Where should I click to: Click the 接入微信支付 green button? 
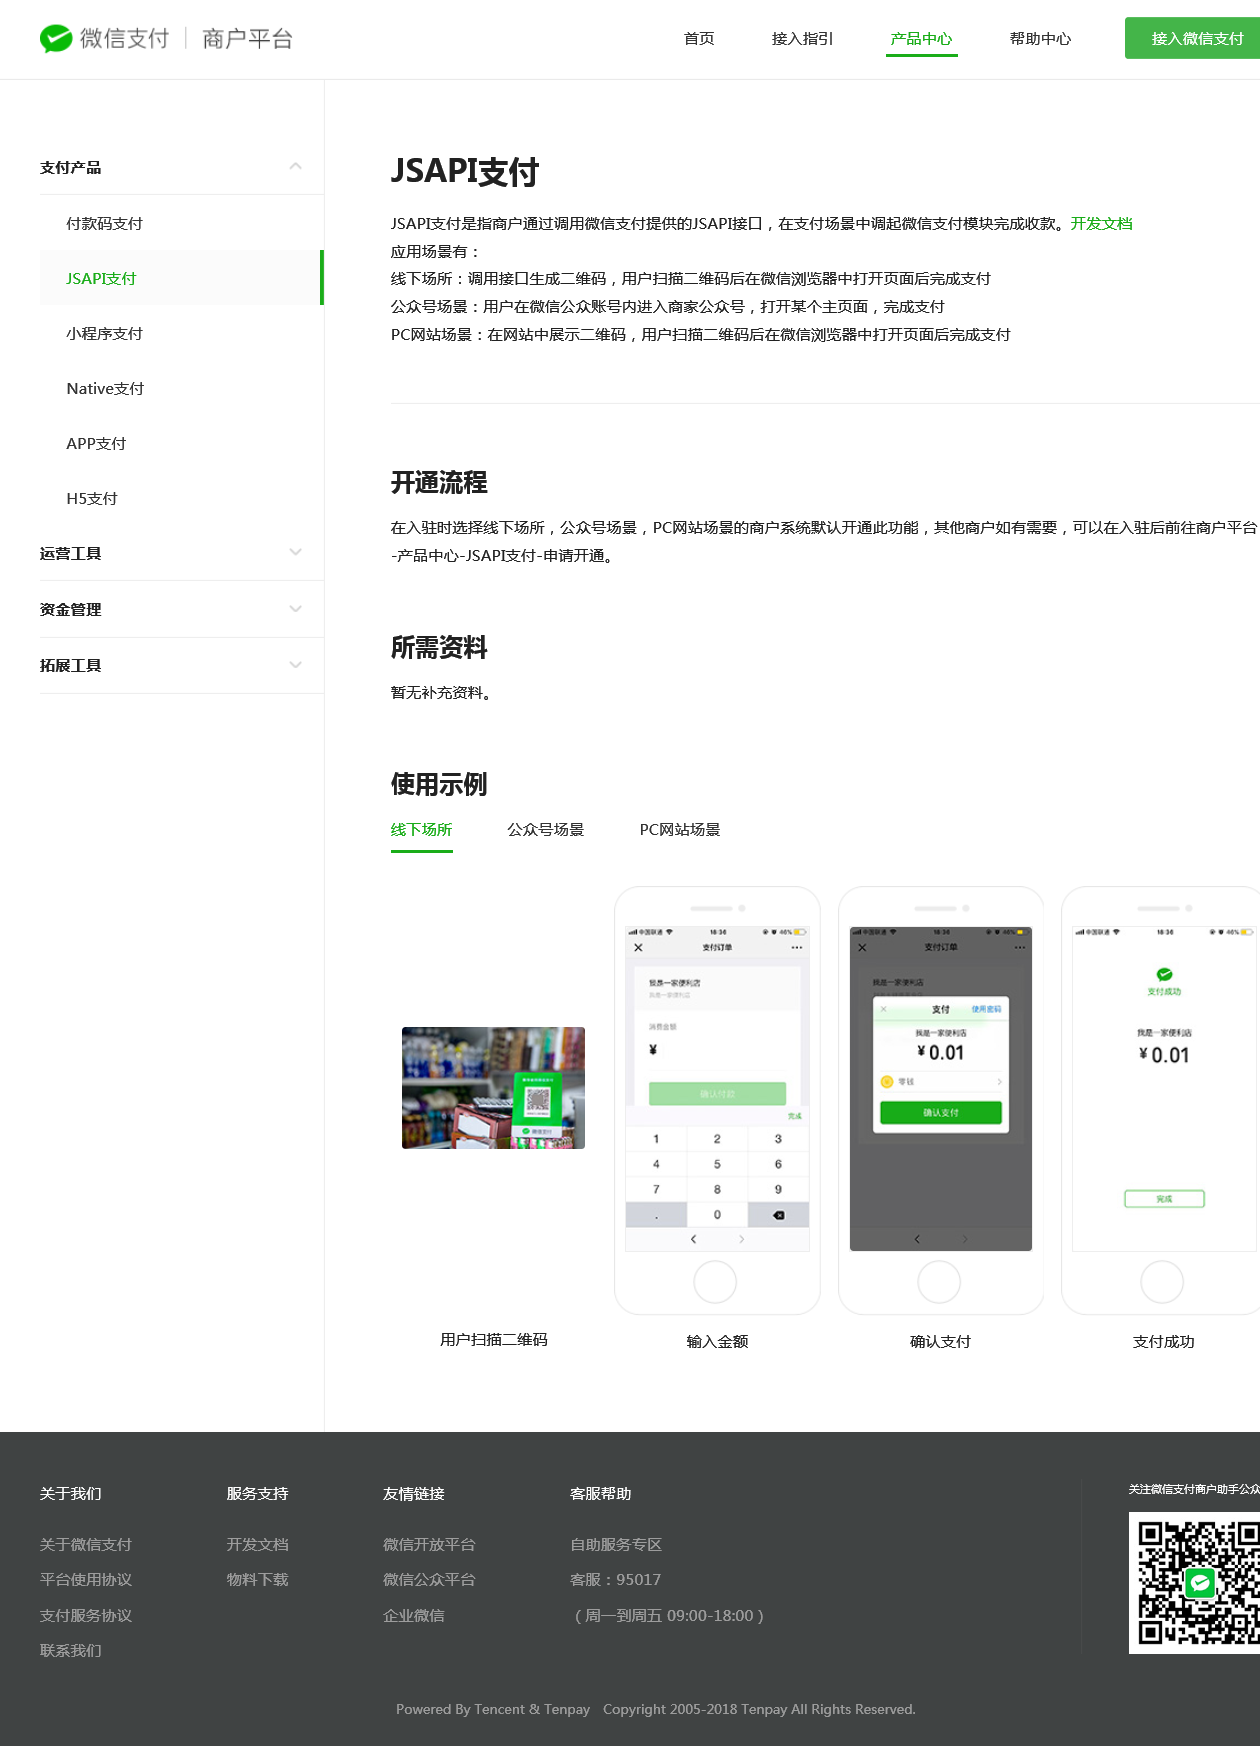coord(1192,38)
